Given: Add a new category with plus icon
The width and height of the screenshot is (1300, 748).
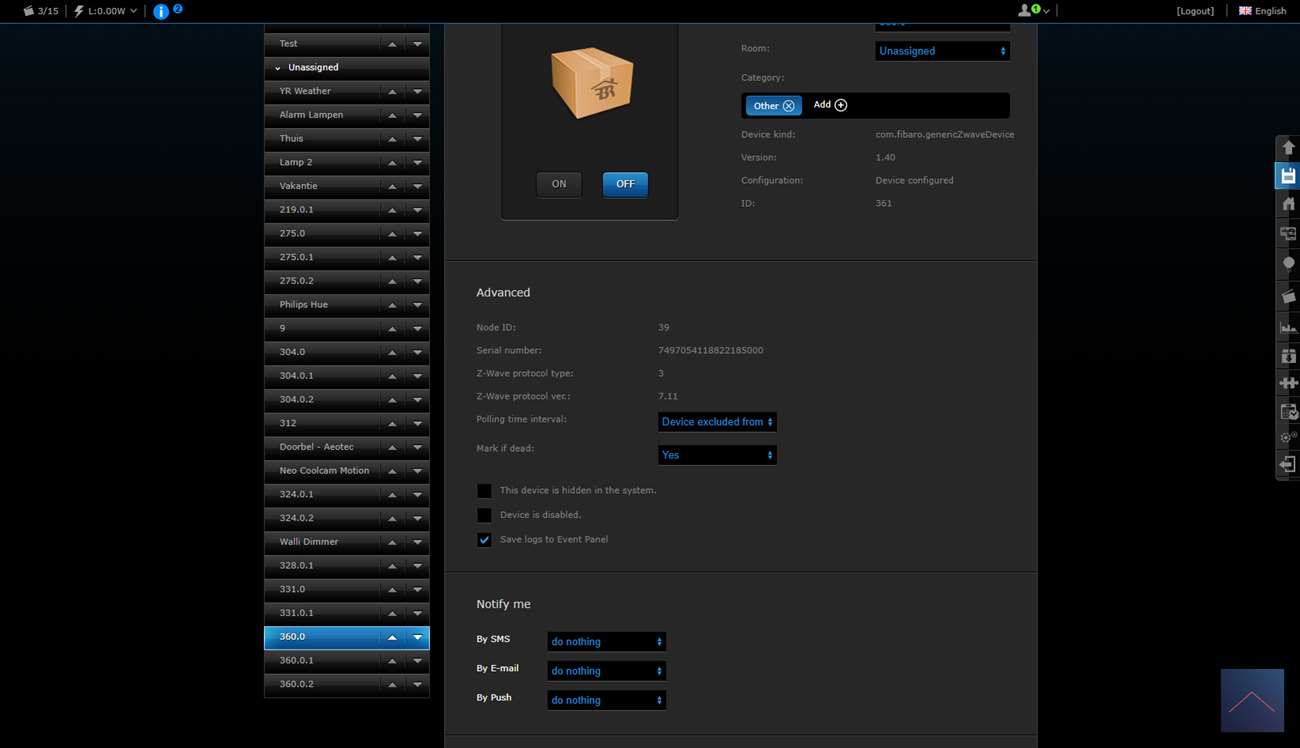Looking at the screenshot, I should click(x=840, y=105).
